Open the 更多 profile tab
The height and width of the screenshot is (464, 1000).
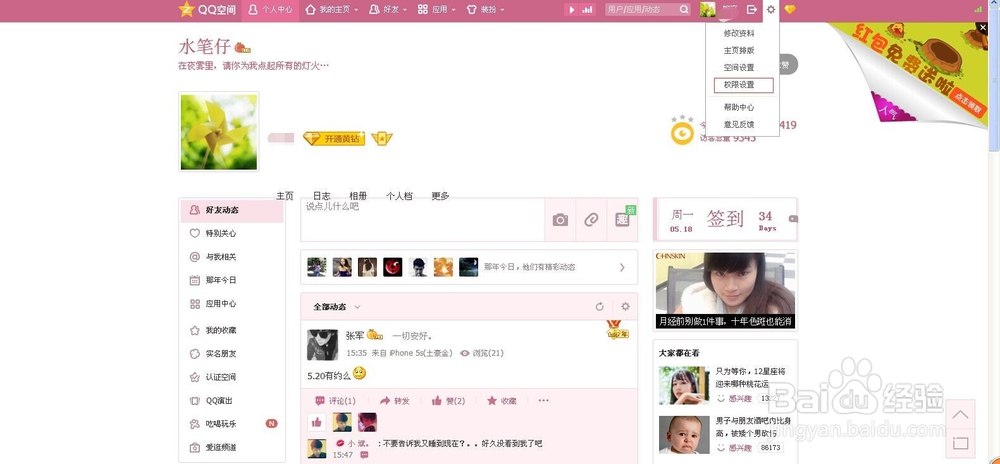440,196
